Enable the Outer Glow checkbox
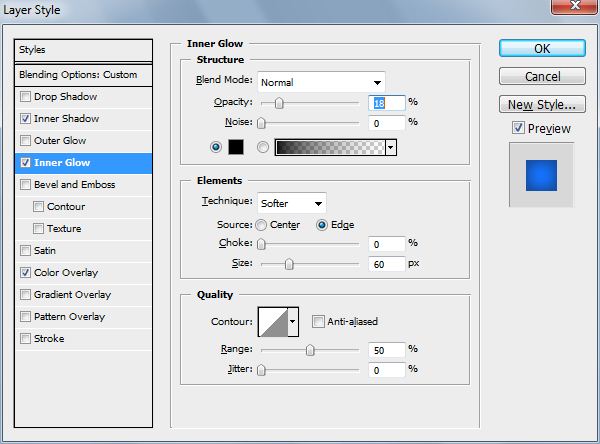Image resolution: width=600 pixels, height=444 pixels. (25, 140)
